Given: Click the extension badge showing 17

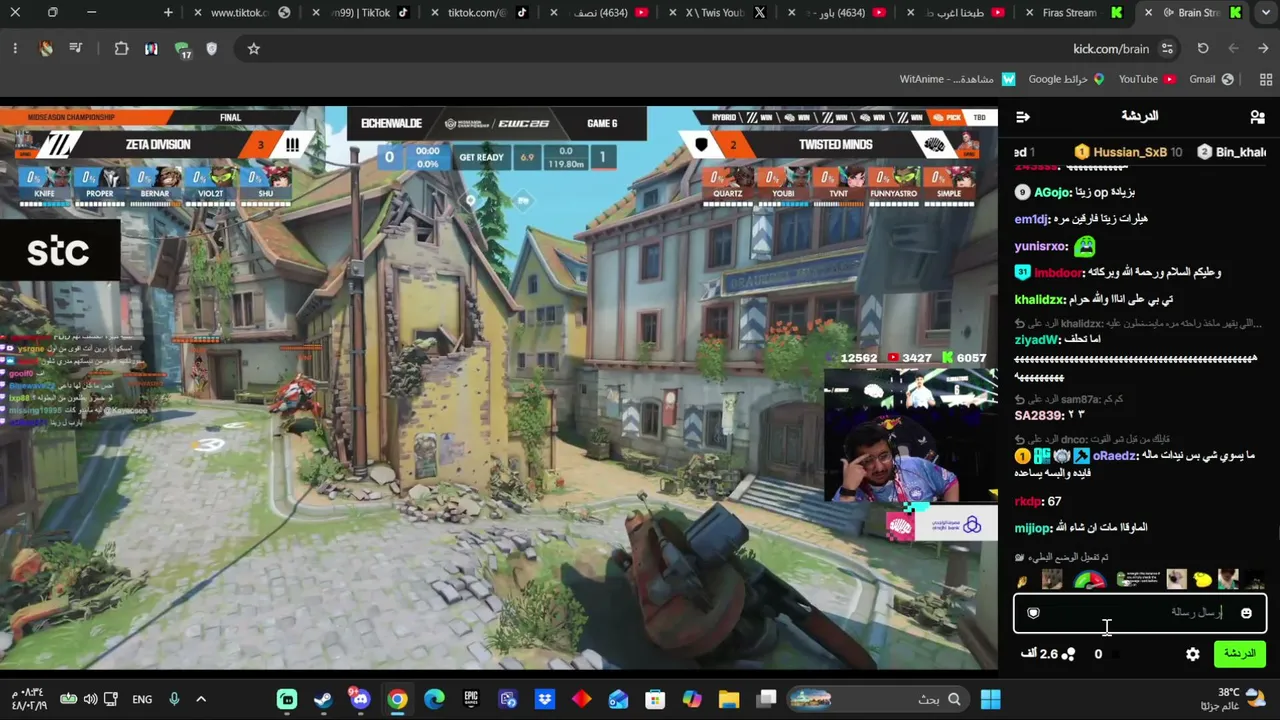Looking at the screenshot, I should point(182,49).
